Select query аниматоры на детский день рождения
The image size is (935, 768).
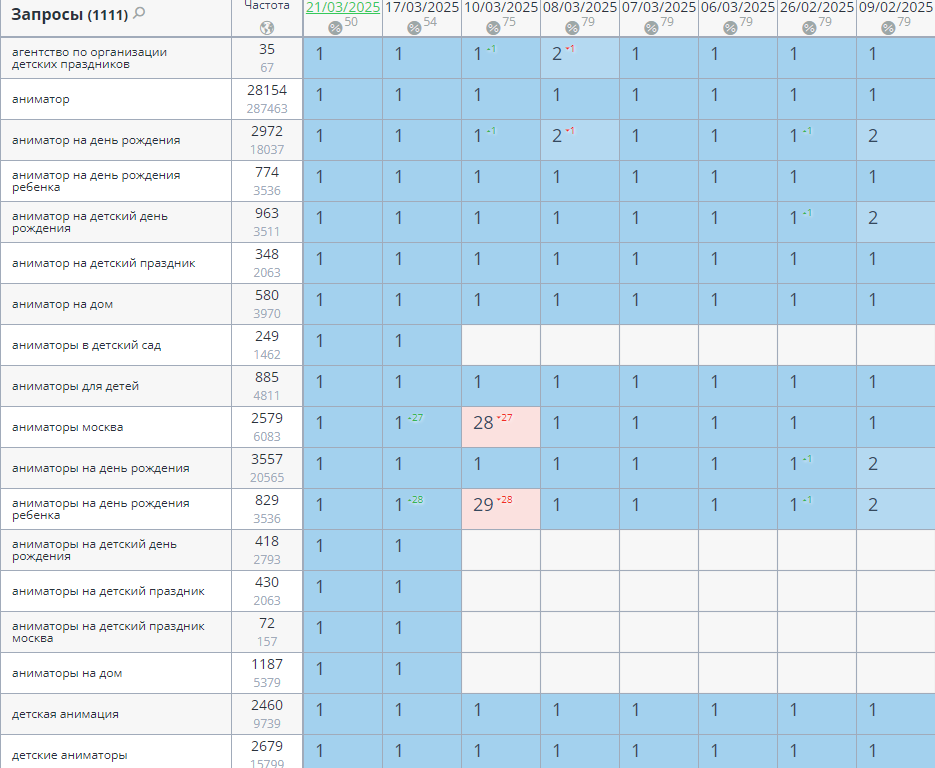click(94, 550)
